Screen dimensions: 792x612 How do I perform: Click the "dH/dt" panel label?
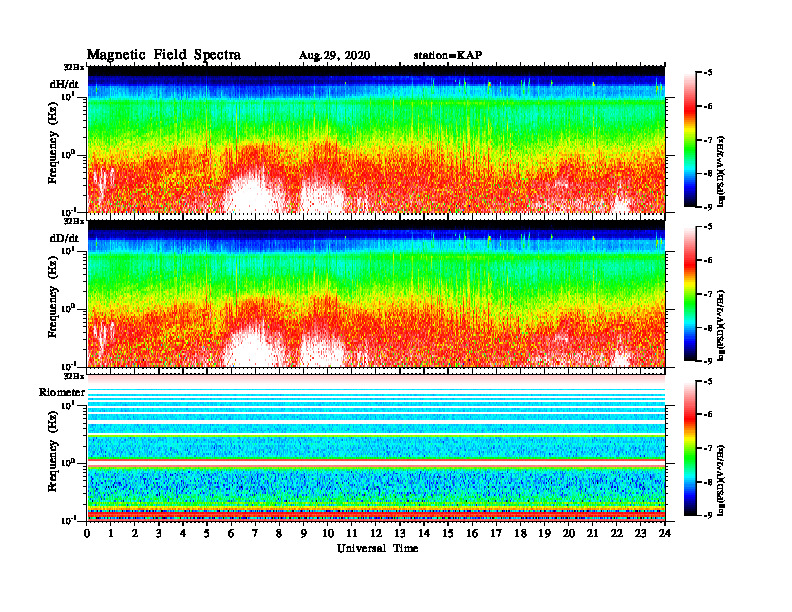[x=64, y=84]
